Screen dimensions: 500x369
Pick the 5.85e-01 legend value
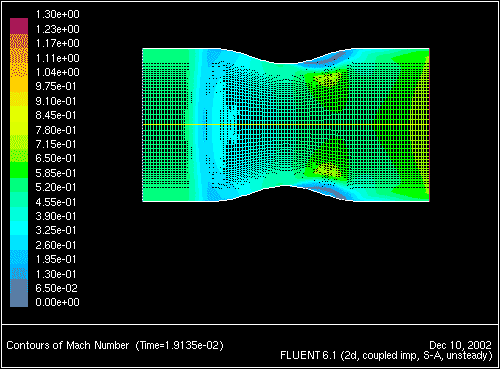click(x=56, y=173)
